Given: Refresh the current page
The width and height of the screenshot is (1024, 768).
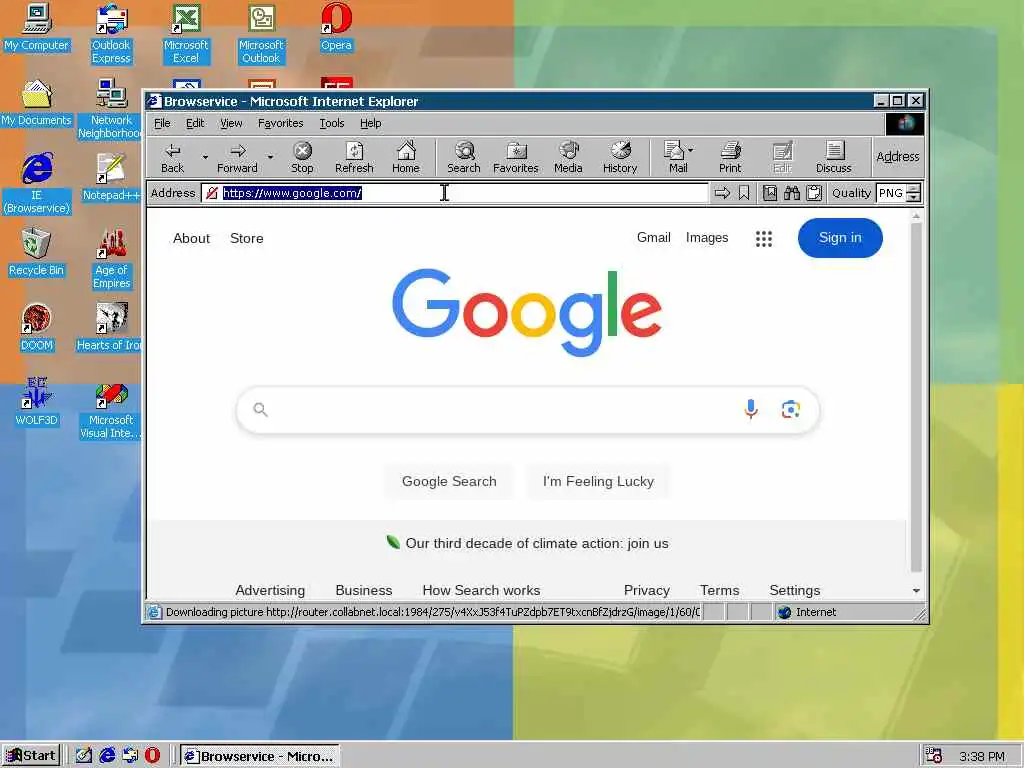Looking at the screenshot, I should [354, 157].
